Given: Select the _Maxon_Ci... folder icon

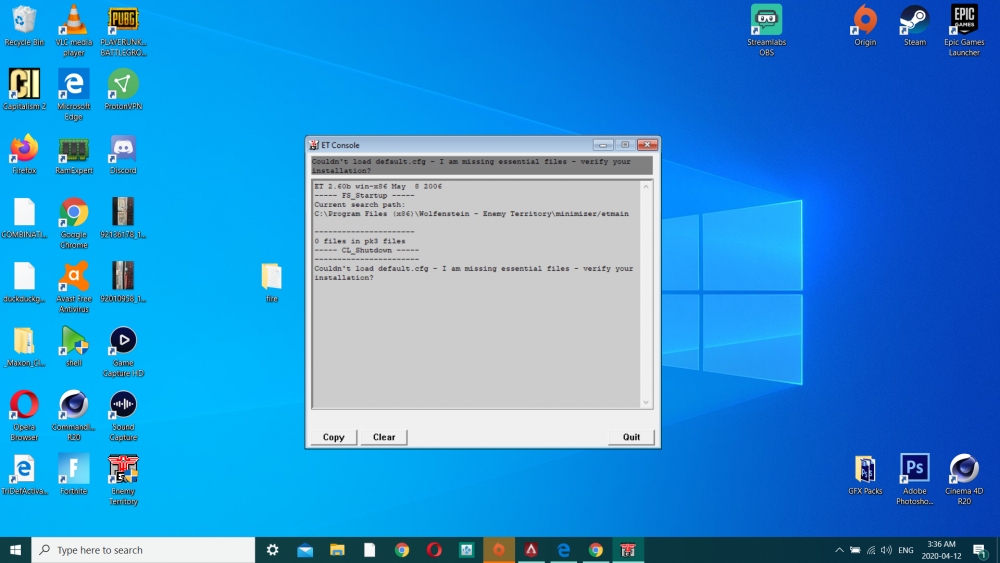Looking at the screenshot, I should [x=24, y=346].
